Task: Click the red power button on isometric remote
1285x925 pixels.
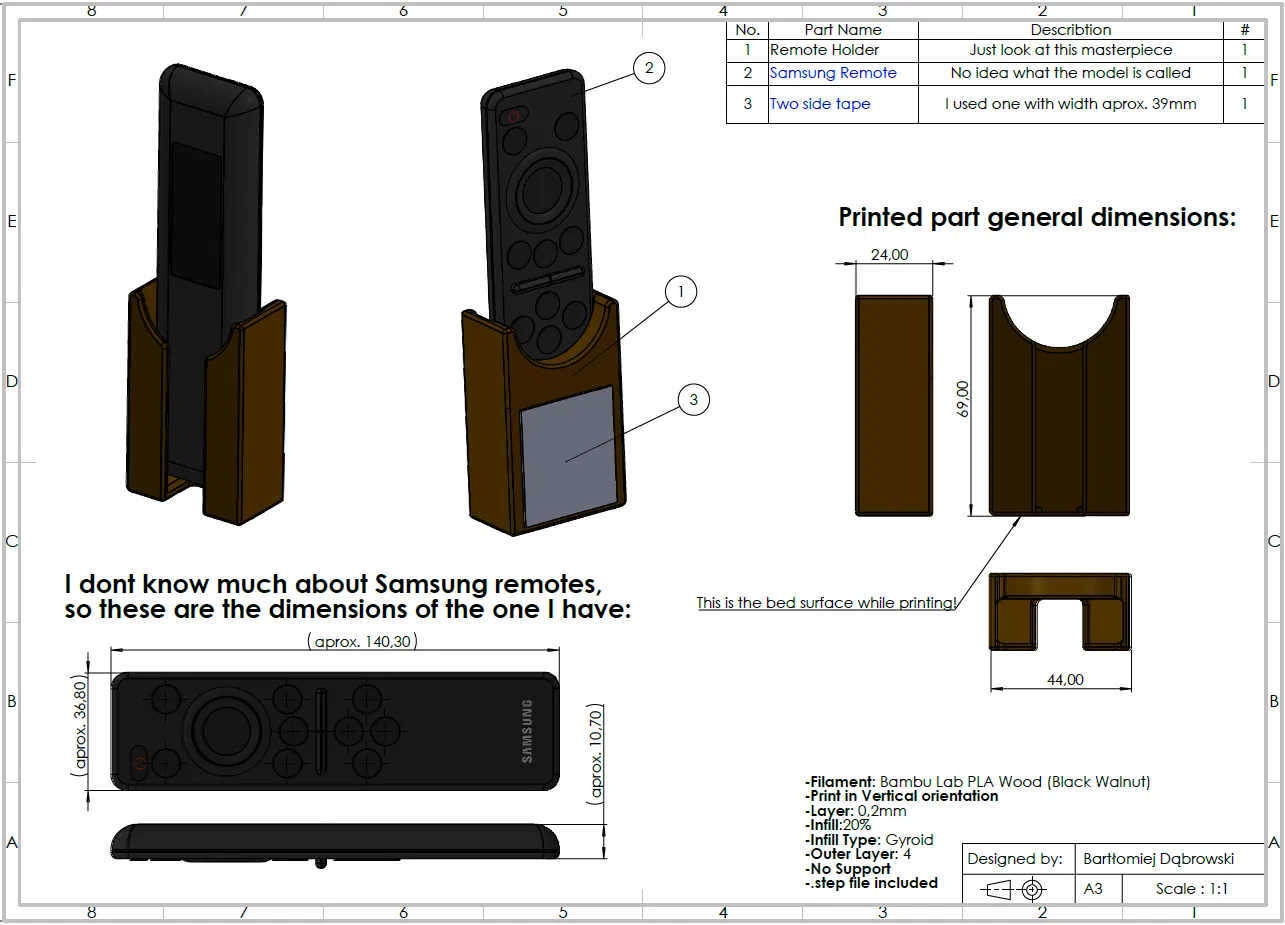Action: pos(512,116)
